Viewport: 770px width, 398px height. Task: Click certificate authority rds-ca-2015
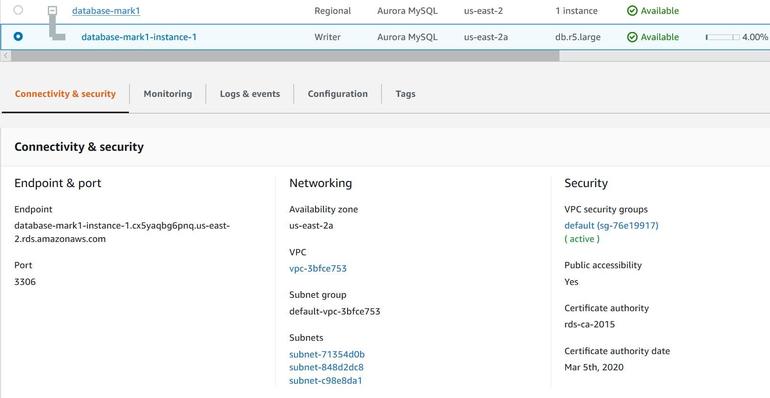click(x=590, y=324)
